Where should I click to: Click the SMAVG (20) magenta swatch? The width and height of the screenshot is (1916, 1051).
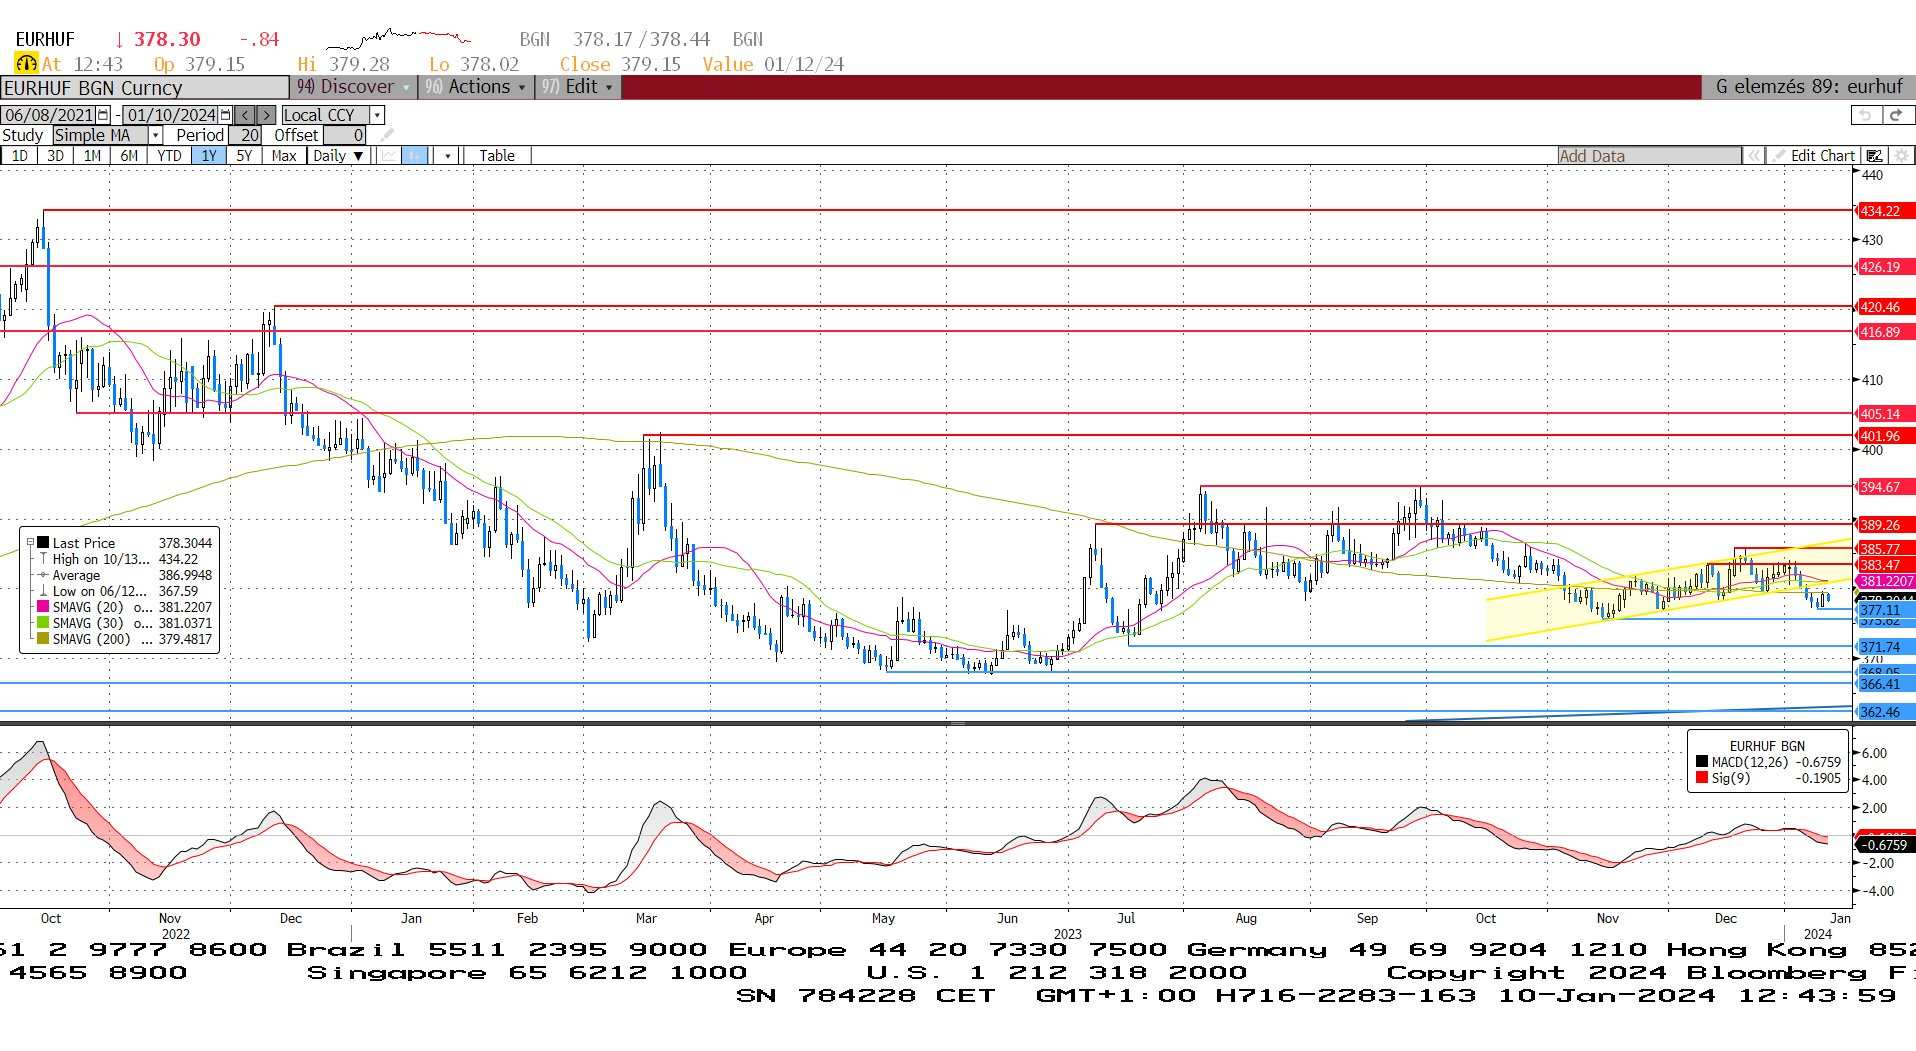pyautogui.click(x=43, y=607)
